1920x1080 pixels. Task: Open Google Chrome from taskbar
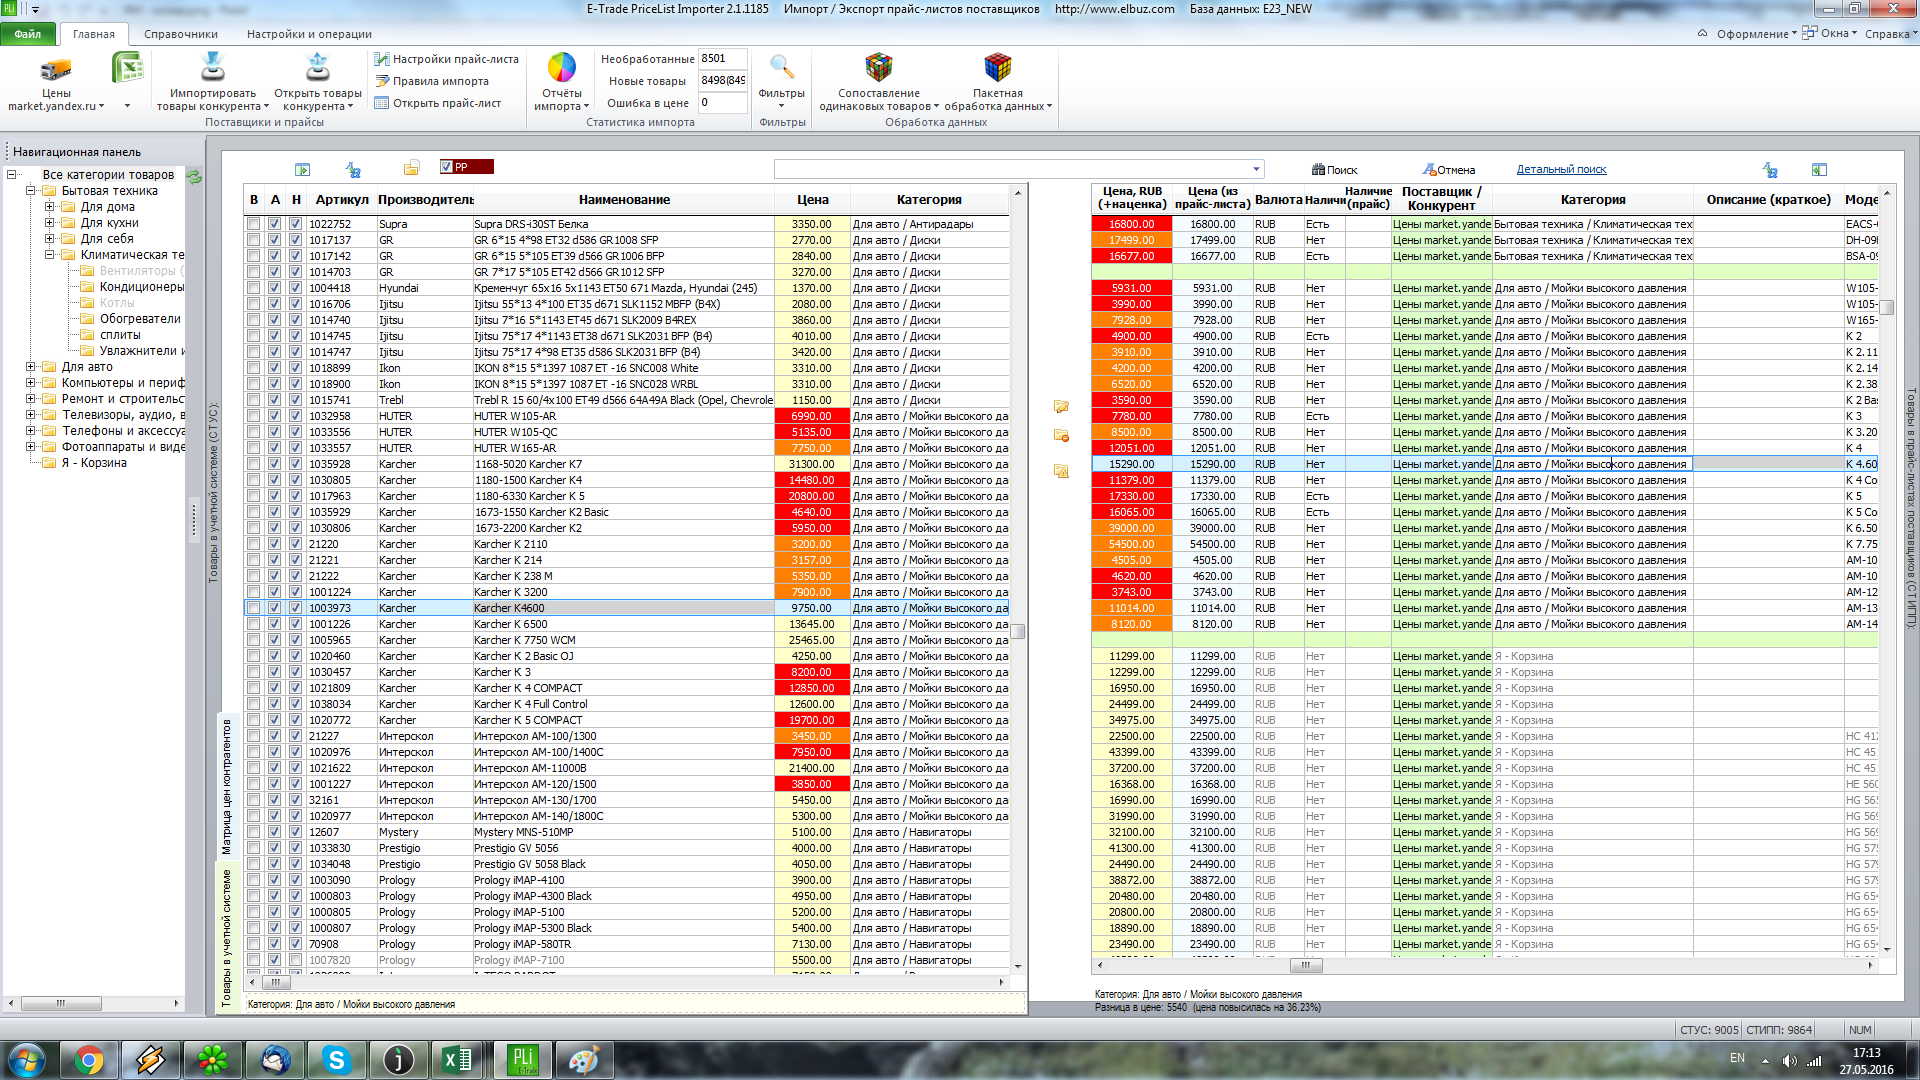pyautogui.click(x=89, y=1060)
